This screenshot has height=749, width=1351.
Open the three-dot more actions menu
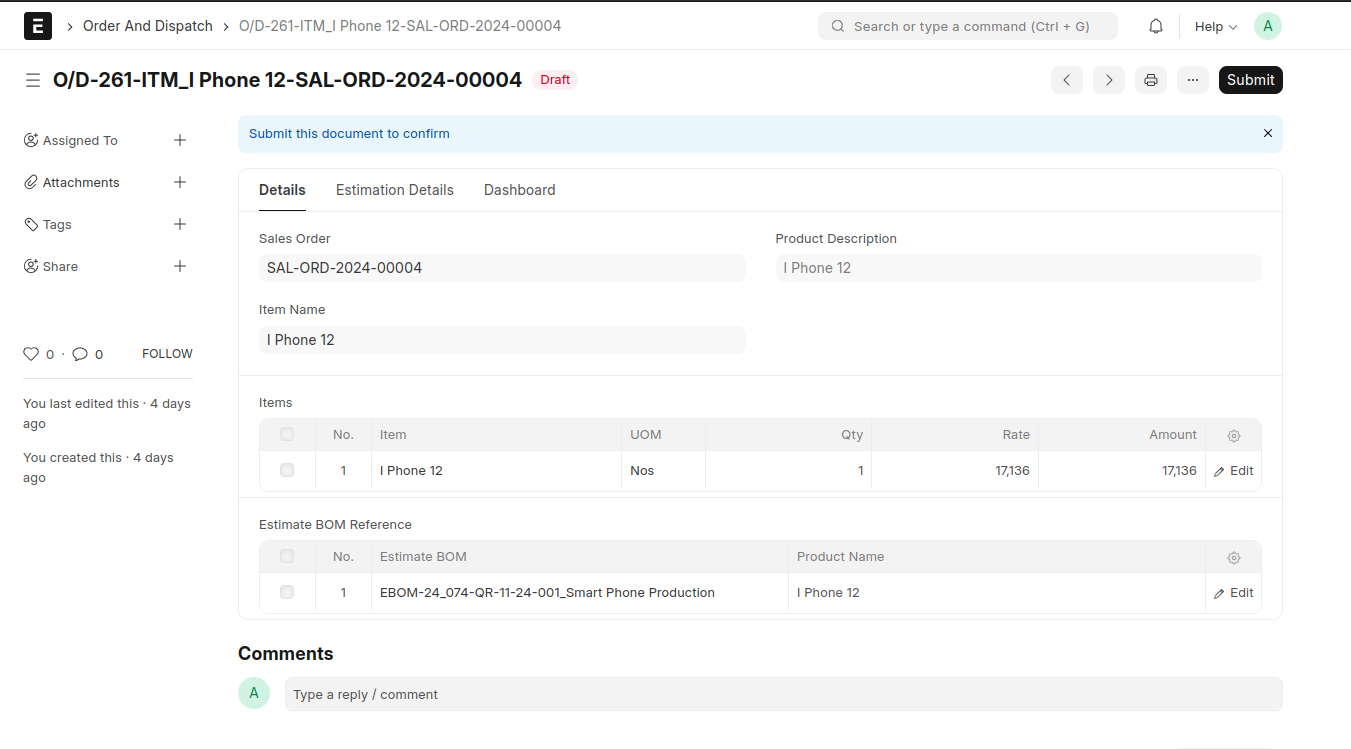(x=1193, y=80)
